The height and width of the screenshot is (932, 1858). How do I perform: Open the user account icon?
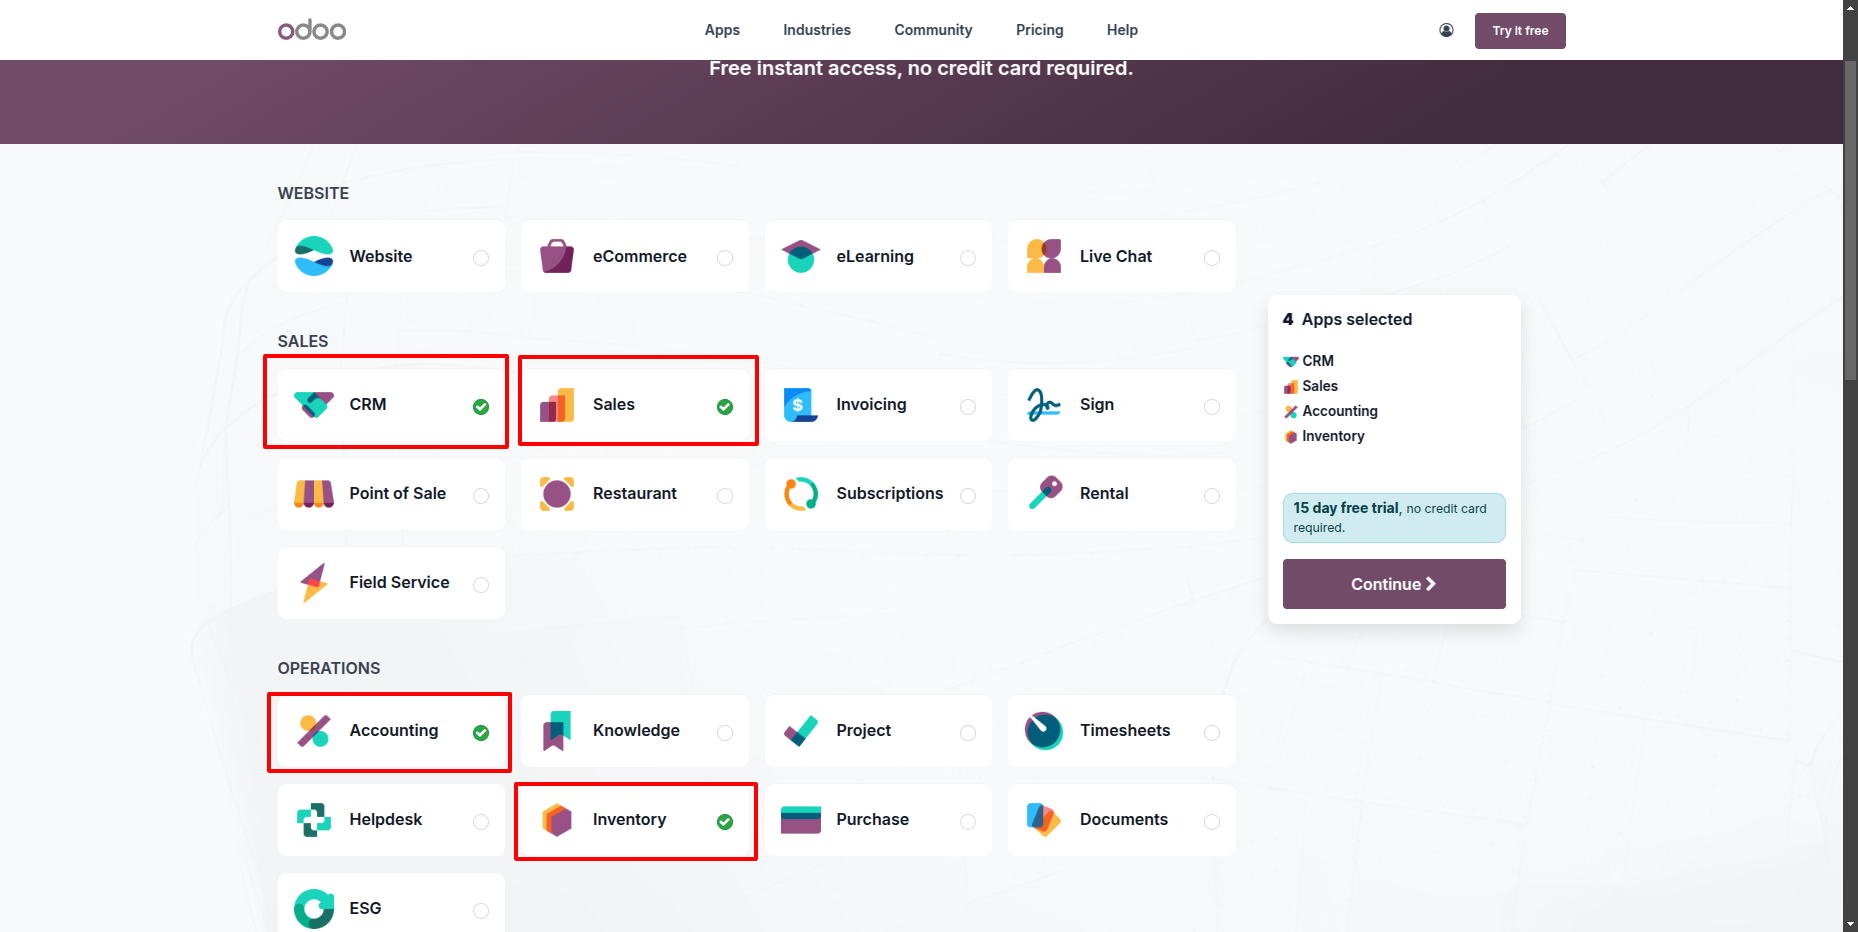(x=1446, y=30)
